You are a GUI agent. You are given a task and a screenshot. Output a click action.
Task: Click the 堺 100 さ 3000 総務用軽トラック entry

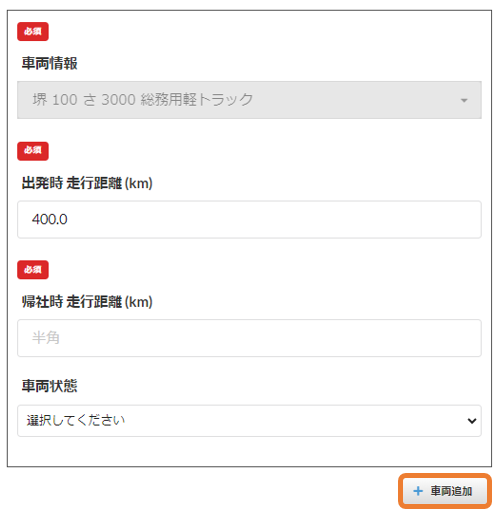143,100
